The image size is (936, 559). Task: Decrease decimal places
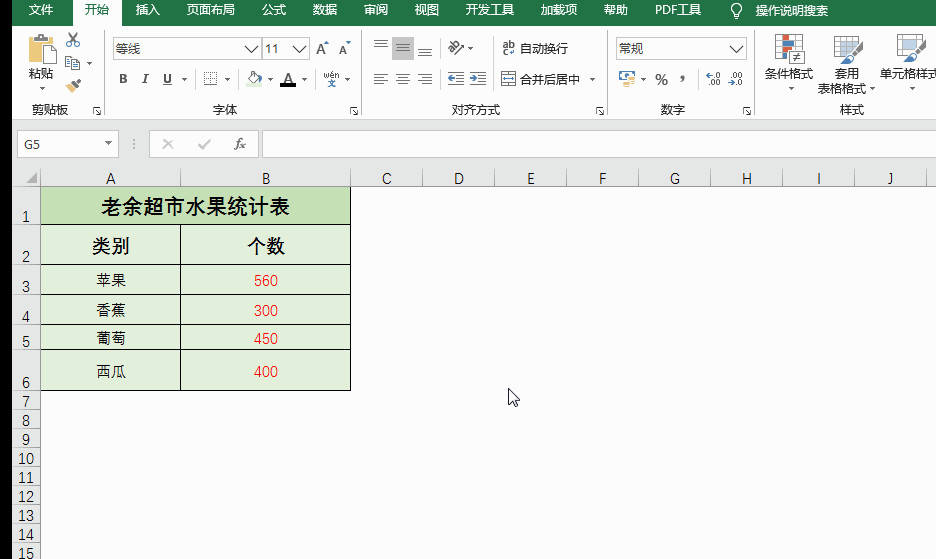click(736, 79)
